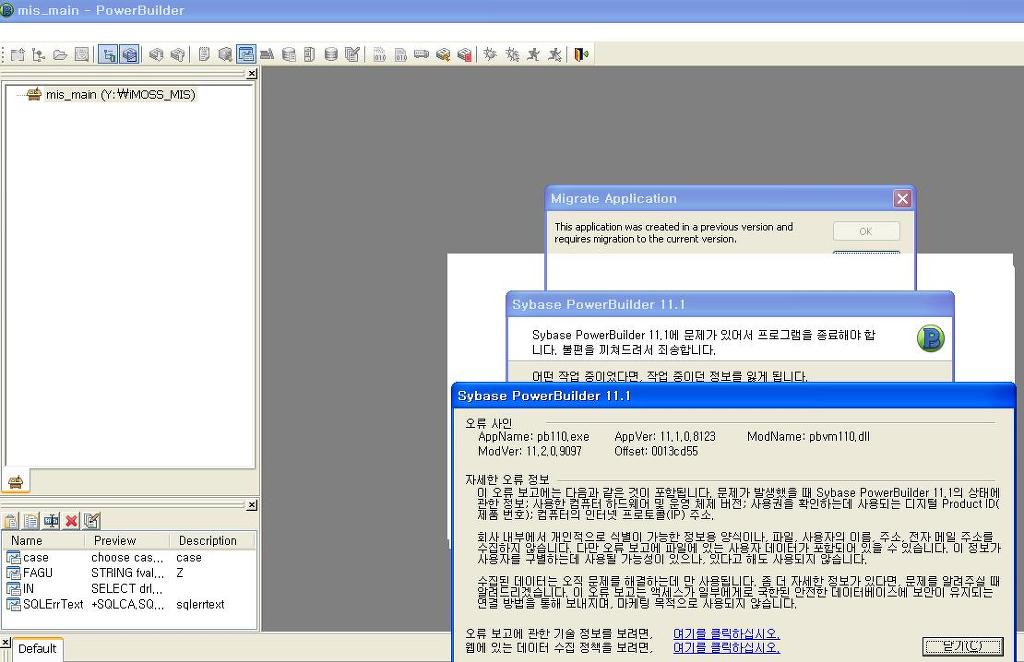Click the 닫기(C) close button
Image resolution: width=1024 pixels, height=662 pixels.
tap(963, 646)
